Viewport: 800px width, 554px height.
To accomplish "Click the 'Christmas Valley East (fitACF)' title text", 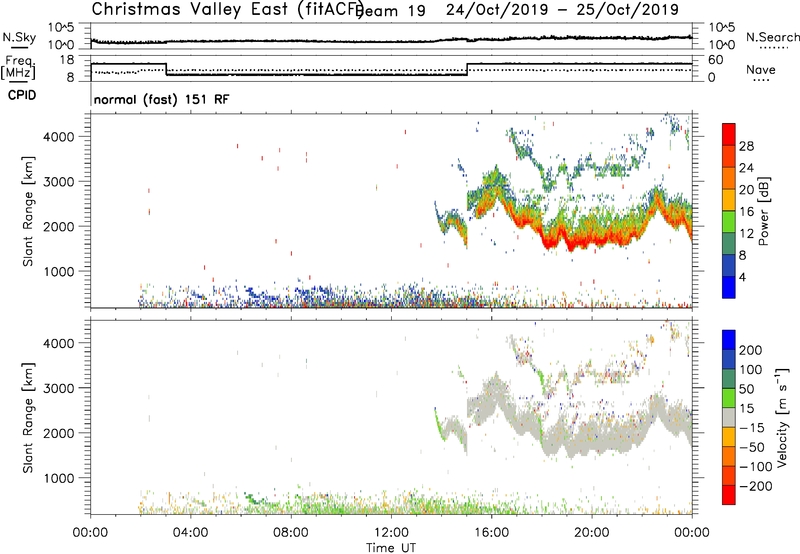I will point(228,9).
